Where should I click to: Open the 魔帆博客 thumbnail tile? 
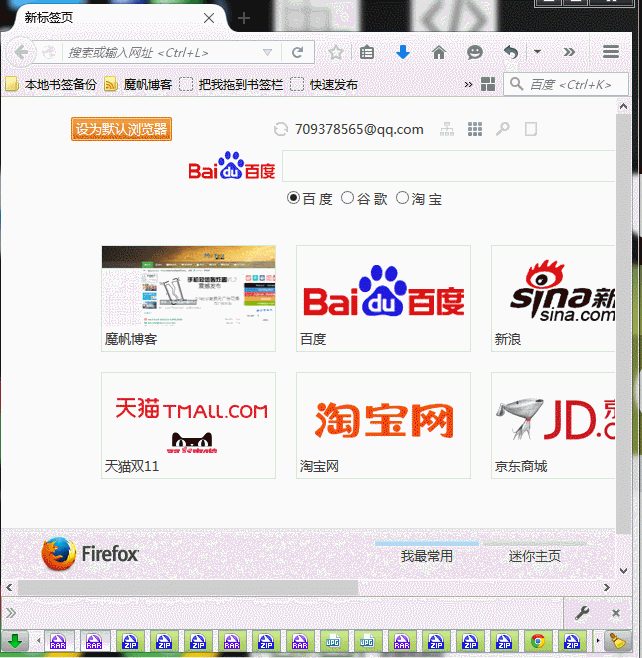click(x=188, y=298)
